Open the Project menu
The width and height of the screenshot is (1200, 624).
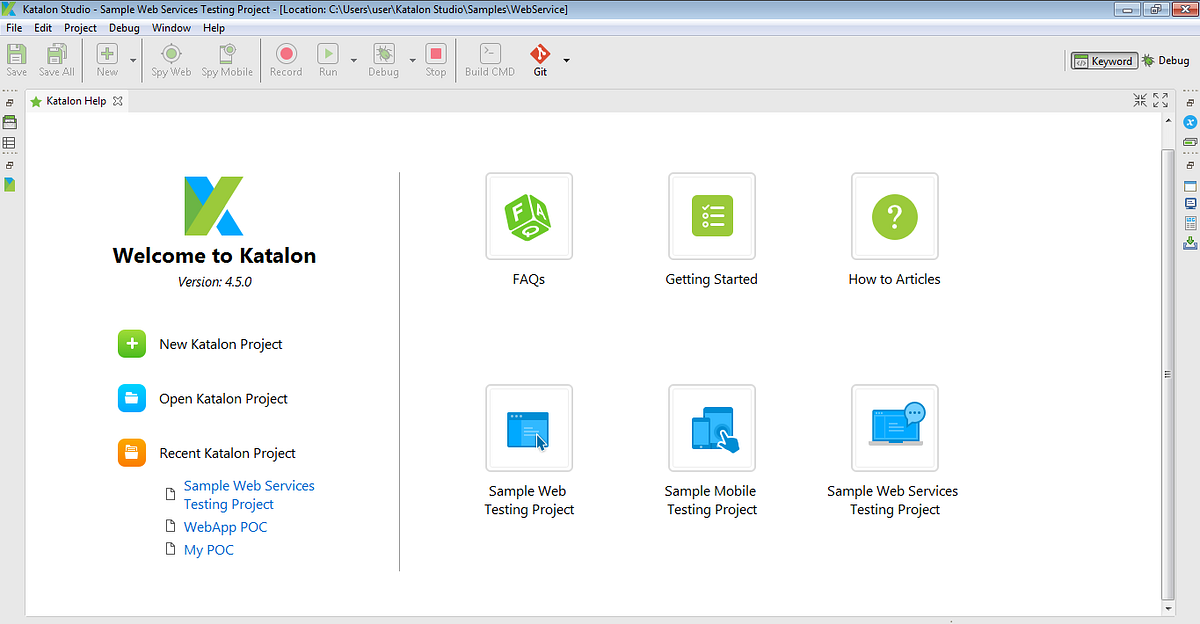(x=79, y=27)
